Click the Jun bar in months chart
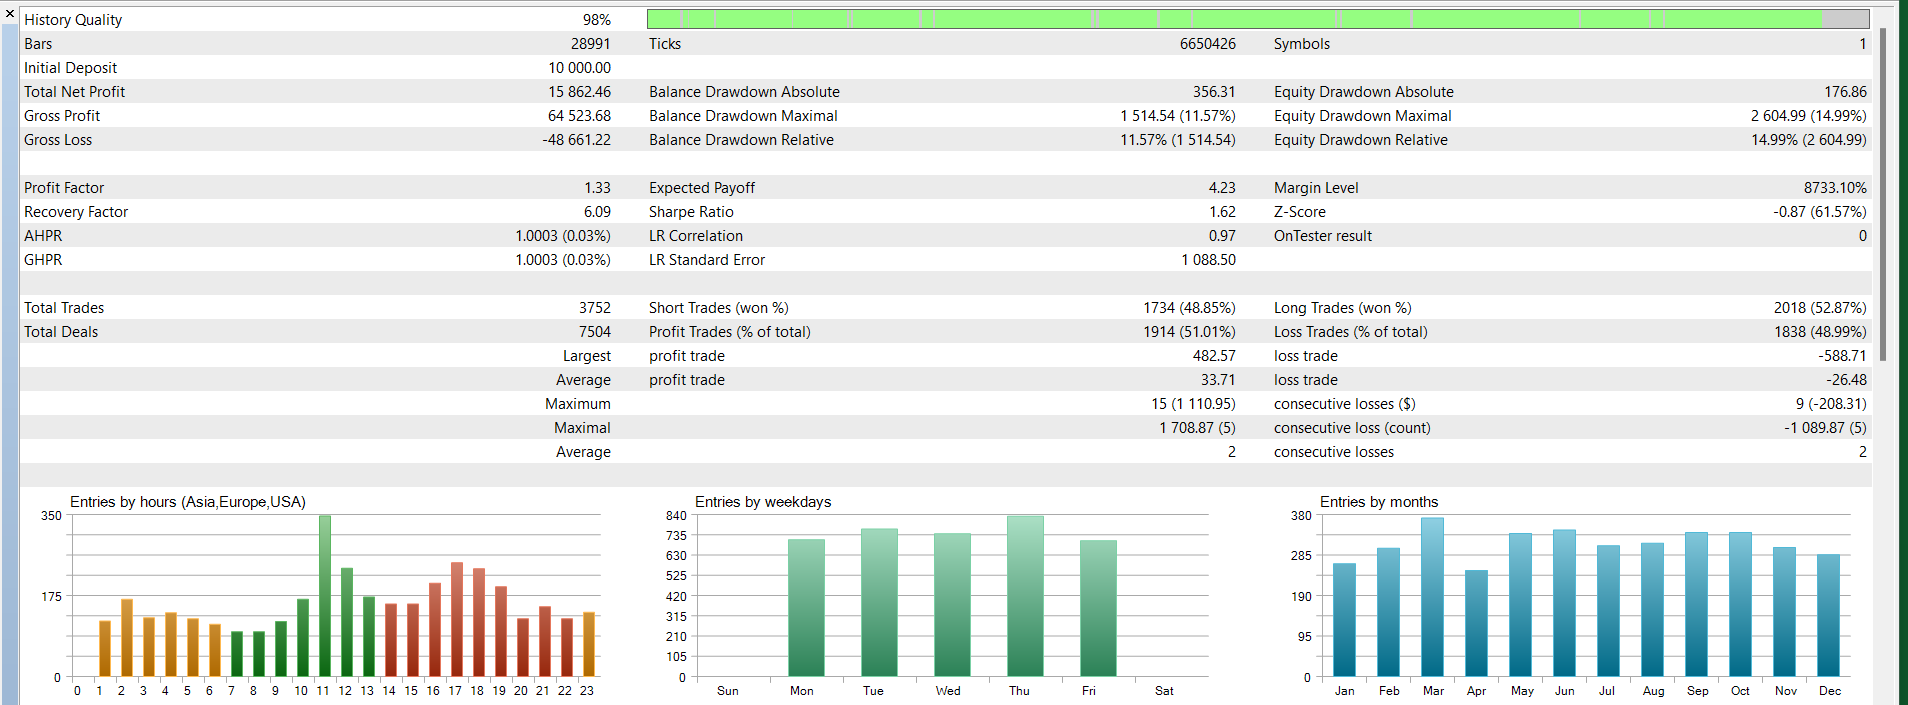The height and width of the screenshot is (705, 1908). [x=1565, y=603]
